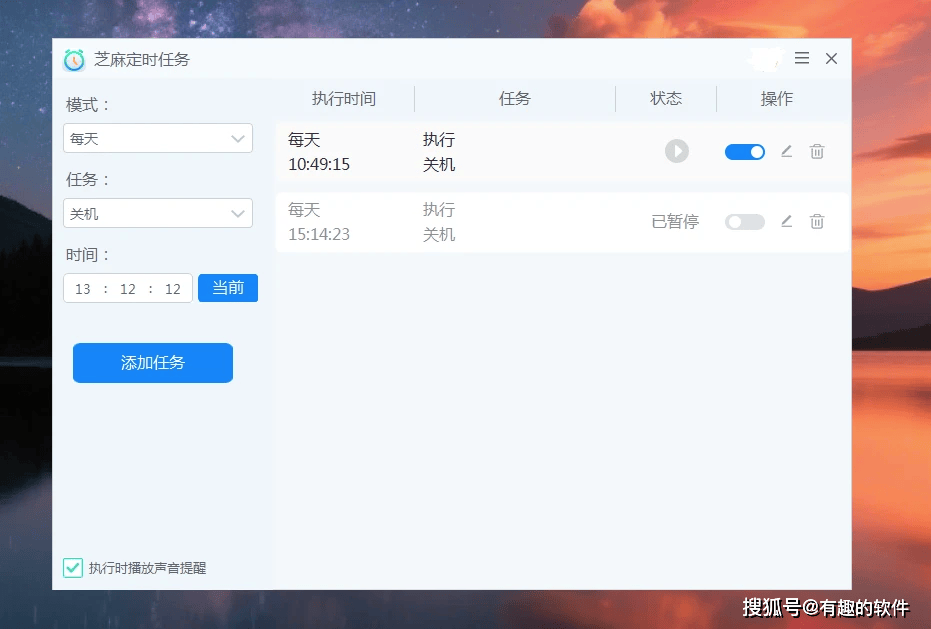This screenshot has width=931, height=629.
Task: Select the 已暂停 status label
Action: (675, 222)
